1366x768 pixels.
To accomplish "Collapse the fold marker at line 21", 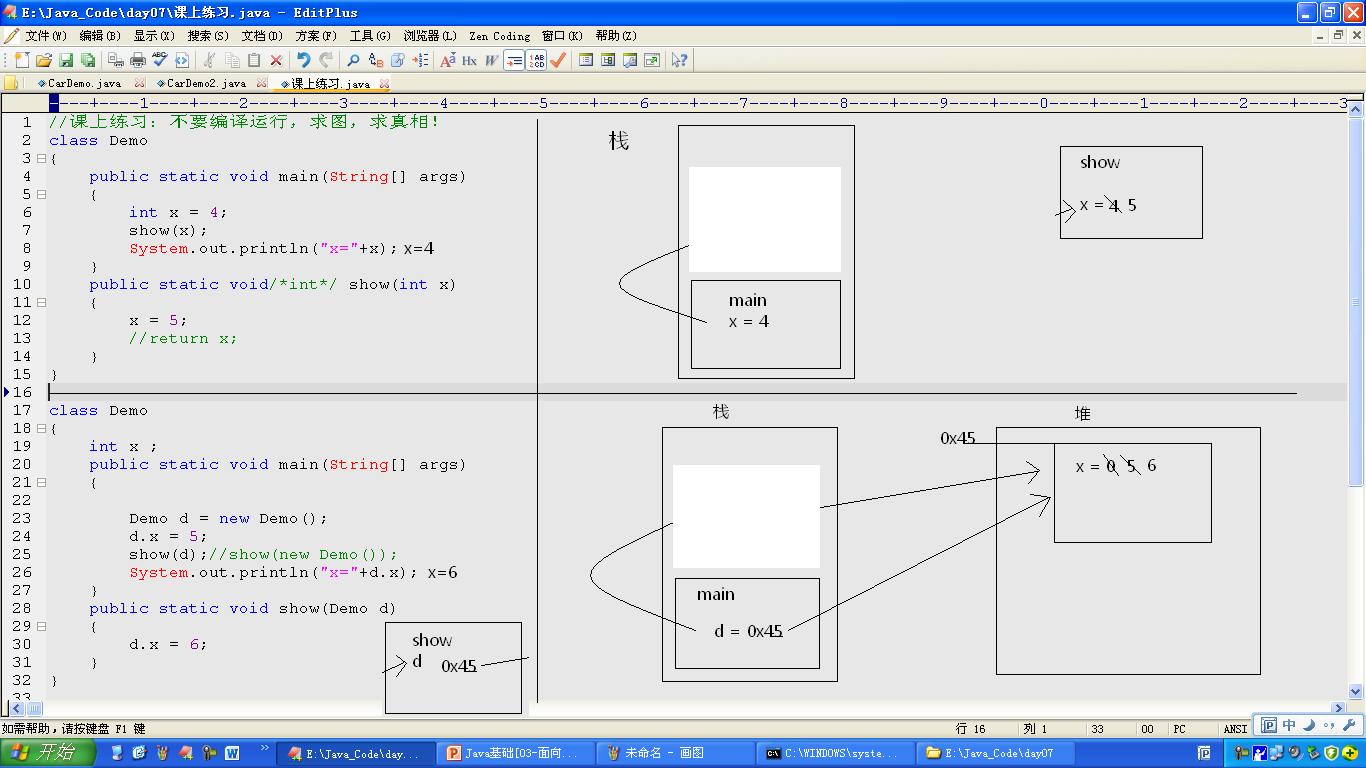I will [x=41, y=482].
